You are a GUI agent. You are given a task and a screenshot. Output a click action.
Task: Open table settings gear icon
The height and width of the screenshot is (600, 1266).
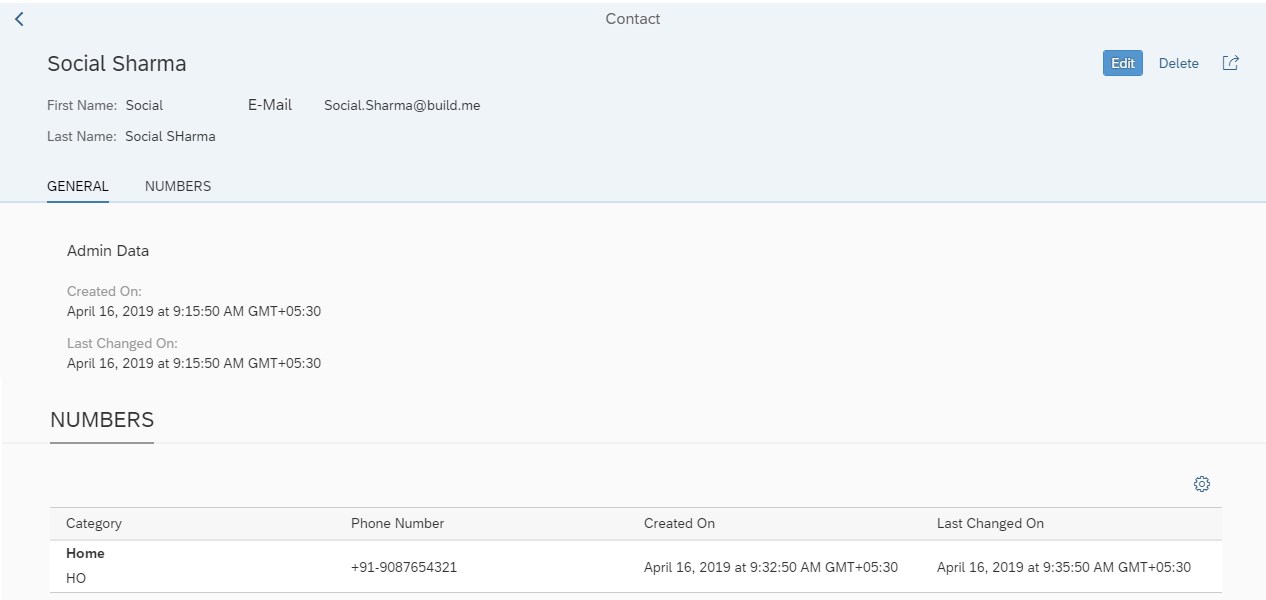pos(1202,484)
